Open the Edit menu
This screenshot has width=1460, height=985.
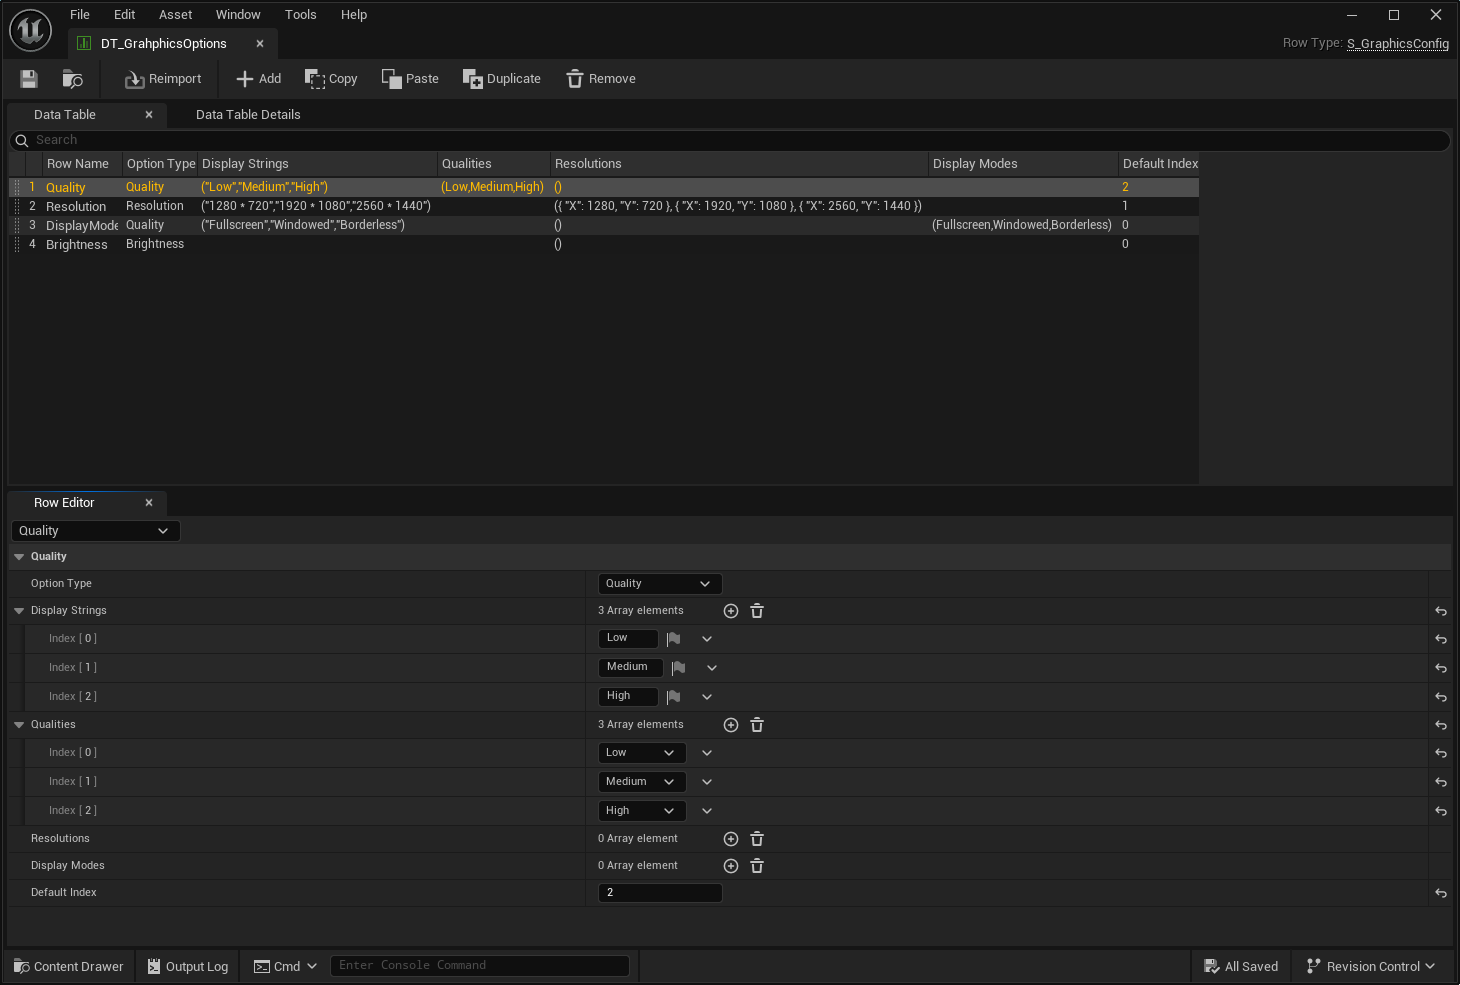(x=124, y=15)
